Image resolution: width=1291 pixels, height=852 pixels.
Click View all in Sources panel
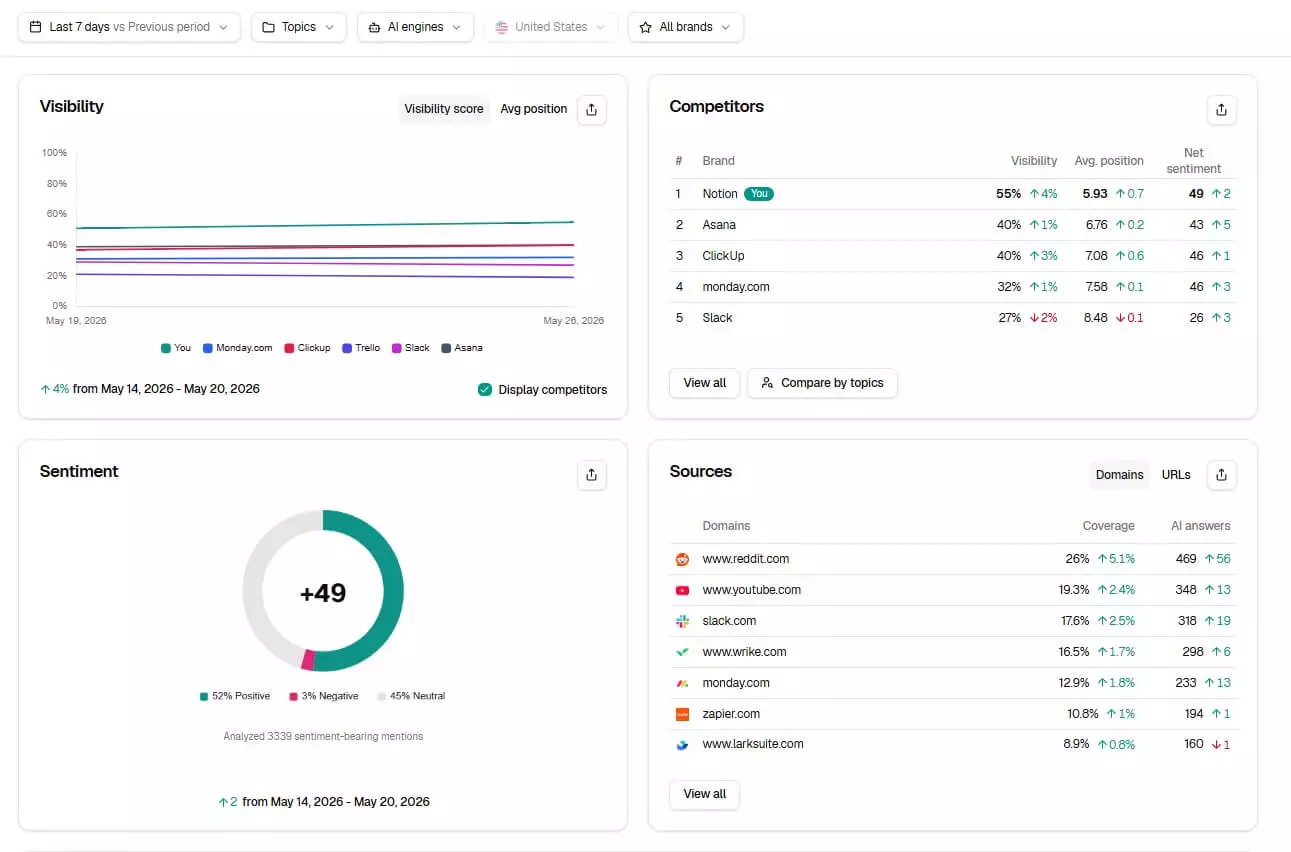tap(705, 794)
